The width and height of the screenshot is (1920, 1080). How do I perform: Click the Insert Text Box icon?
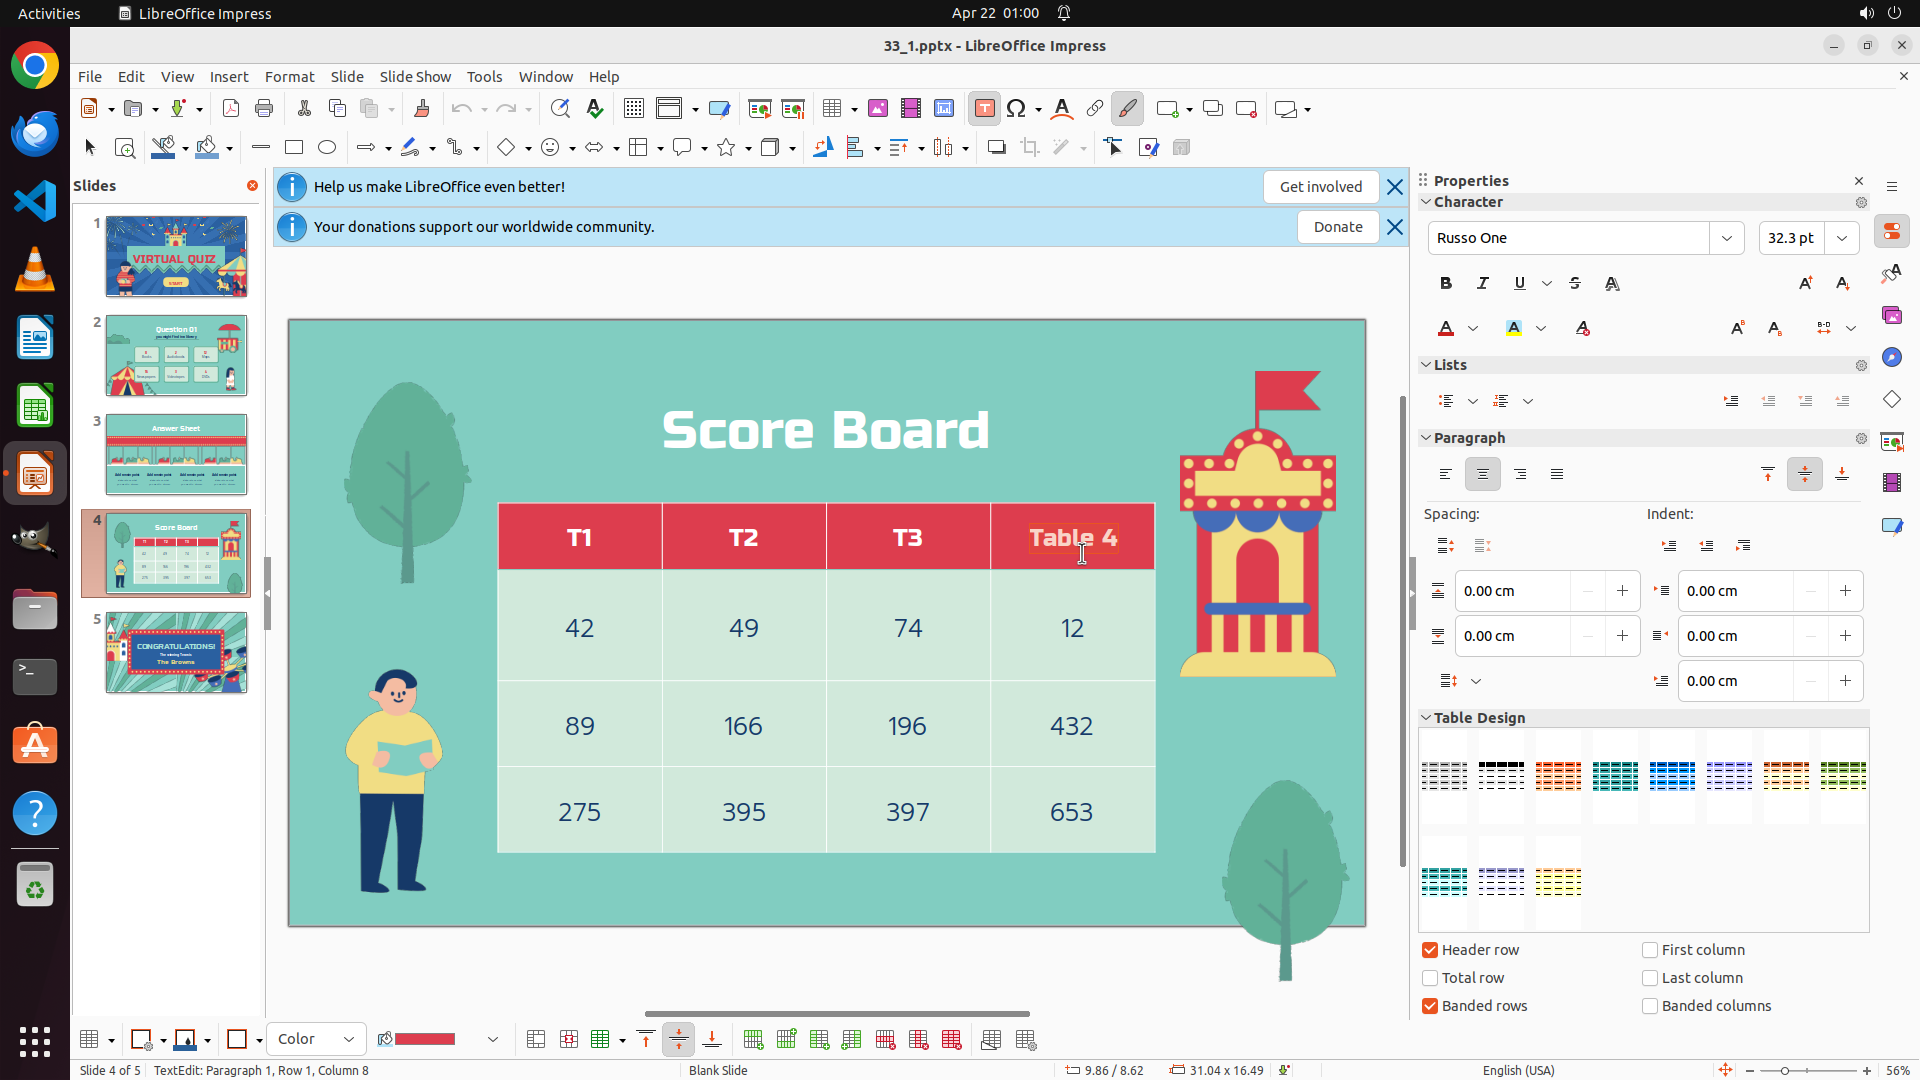984,109
